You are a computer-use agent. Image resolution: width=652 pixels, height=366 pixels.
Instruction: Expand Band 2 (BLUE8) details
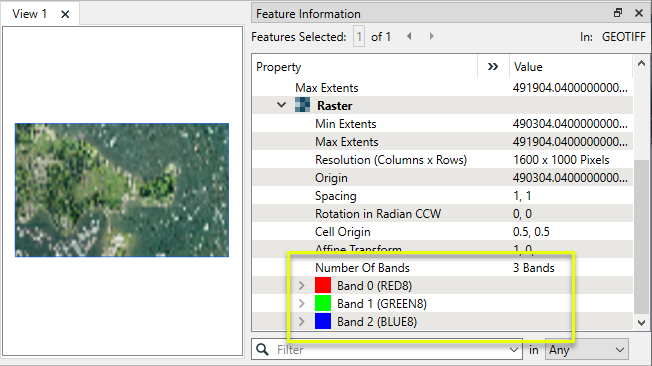click(x=302, y=321)
